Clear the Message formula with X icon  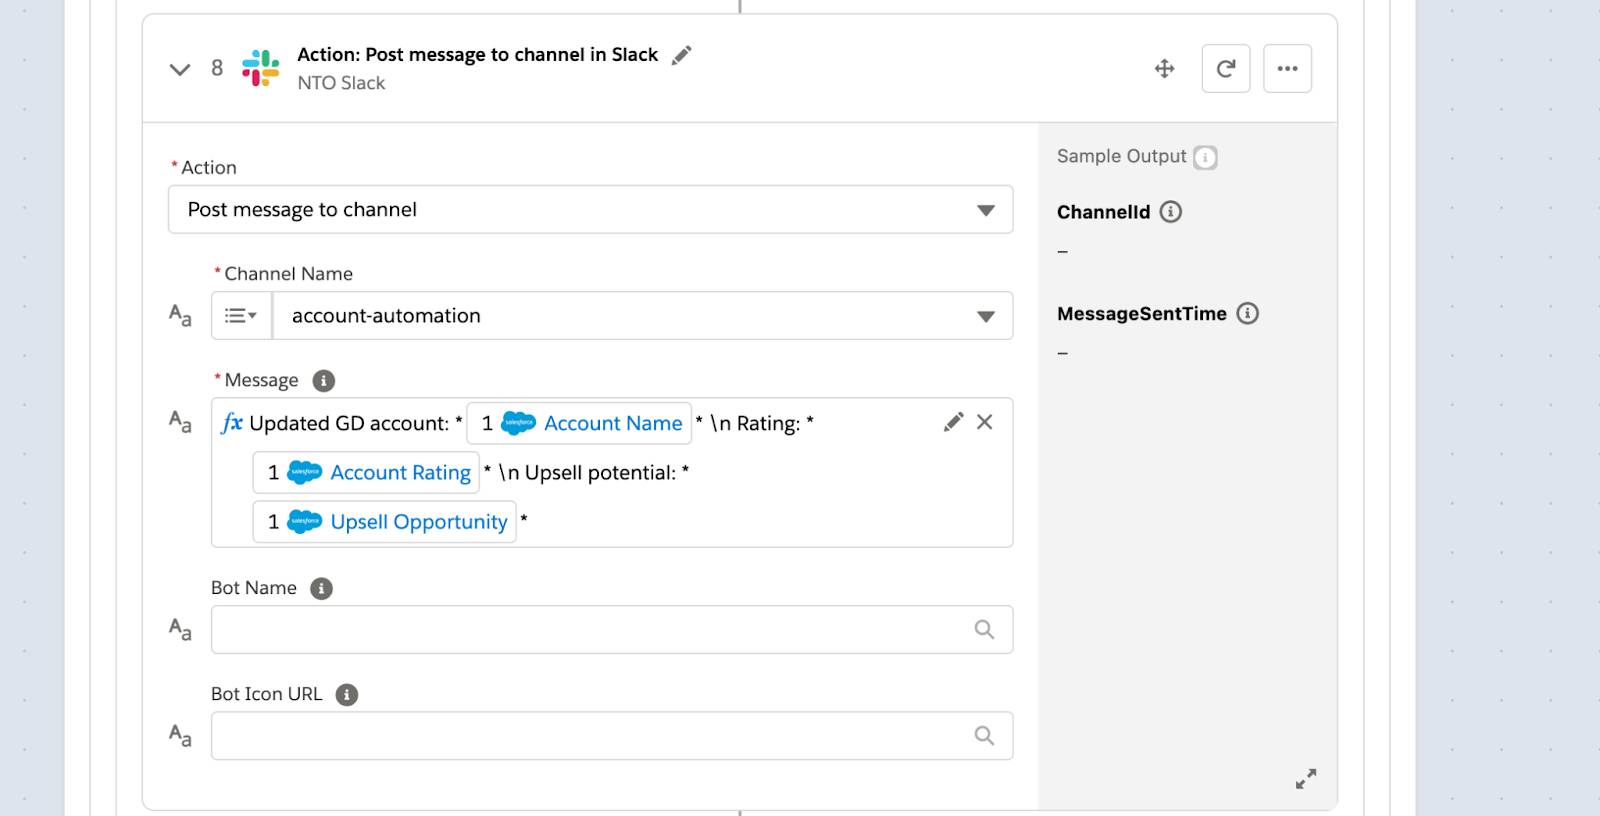(x=985, y=422)
